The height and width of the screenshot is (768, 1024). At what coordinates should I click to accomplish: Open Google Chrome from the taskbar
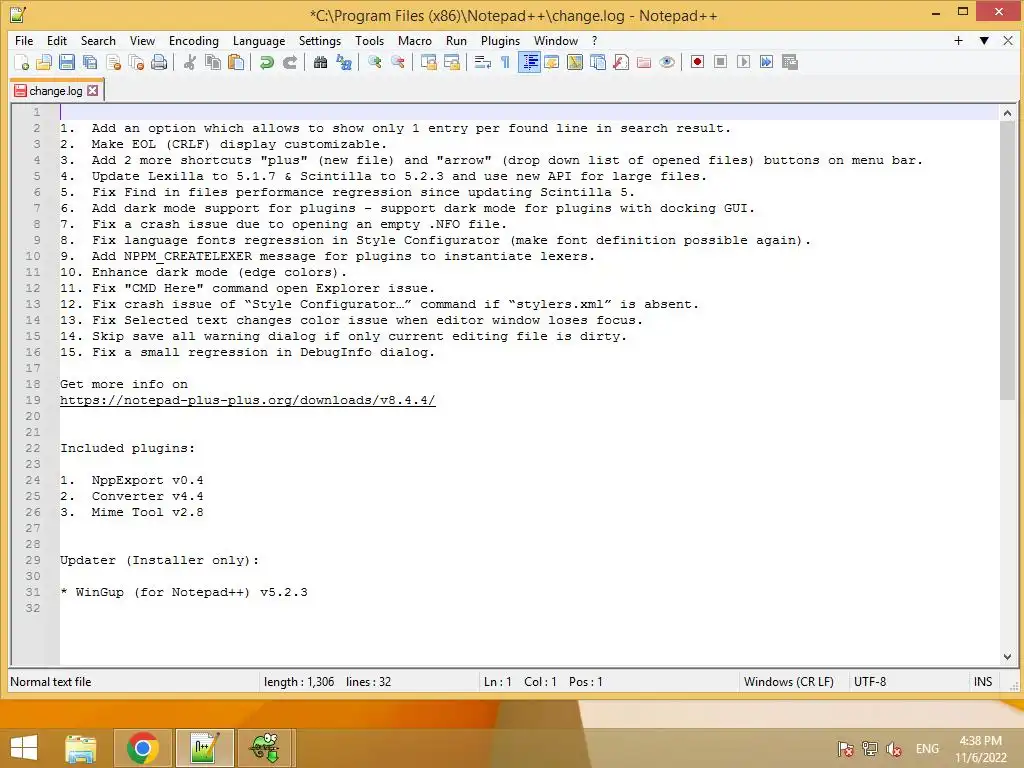[x=142, y=748]
